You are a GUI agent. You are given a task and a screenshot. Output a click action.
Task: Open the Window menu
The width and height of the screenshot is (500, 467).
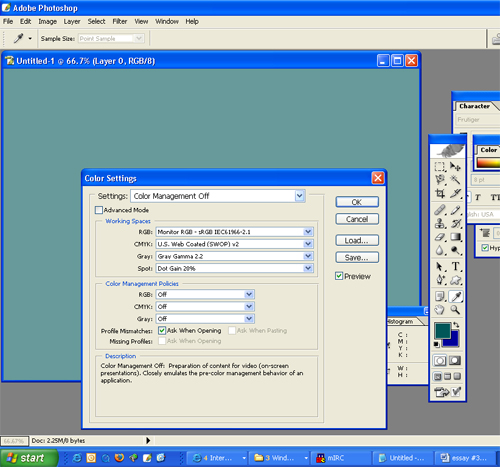[167, 21]
